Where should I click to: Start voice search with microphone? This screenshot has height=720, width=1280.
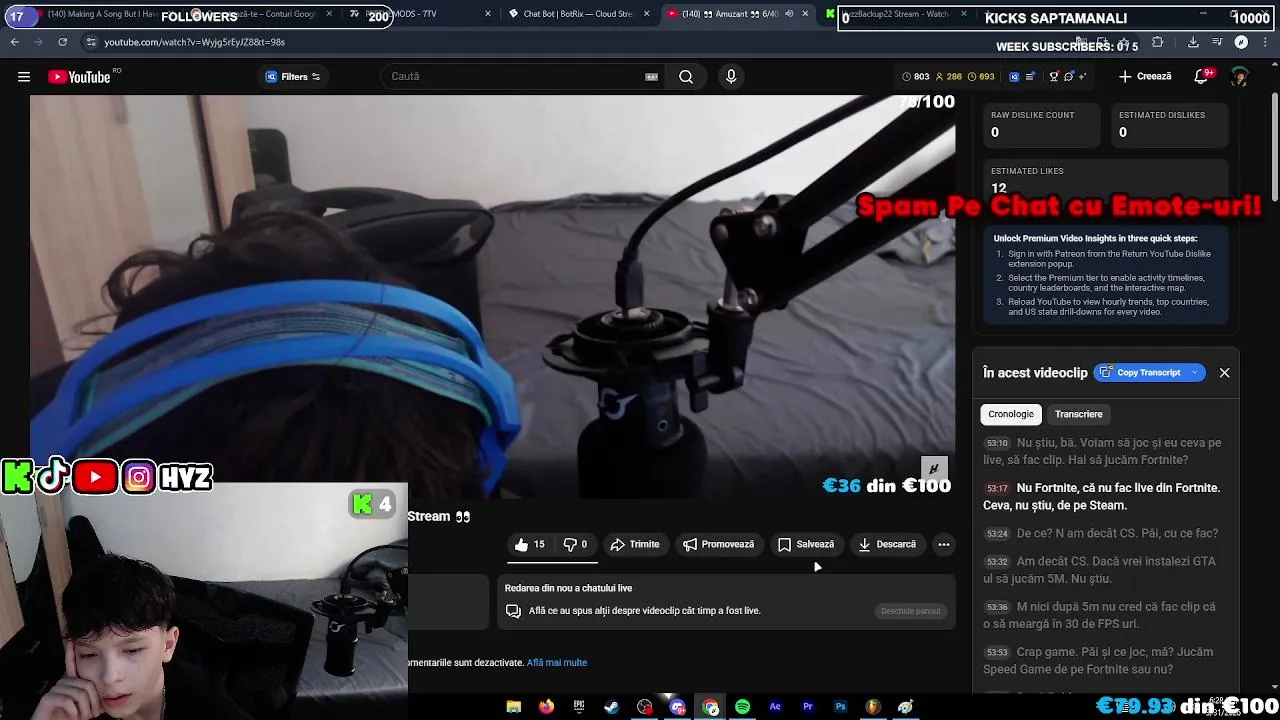tap(731, 77)
